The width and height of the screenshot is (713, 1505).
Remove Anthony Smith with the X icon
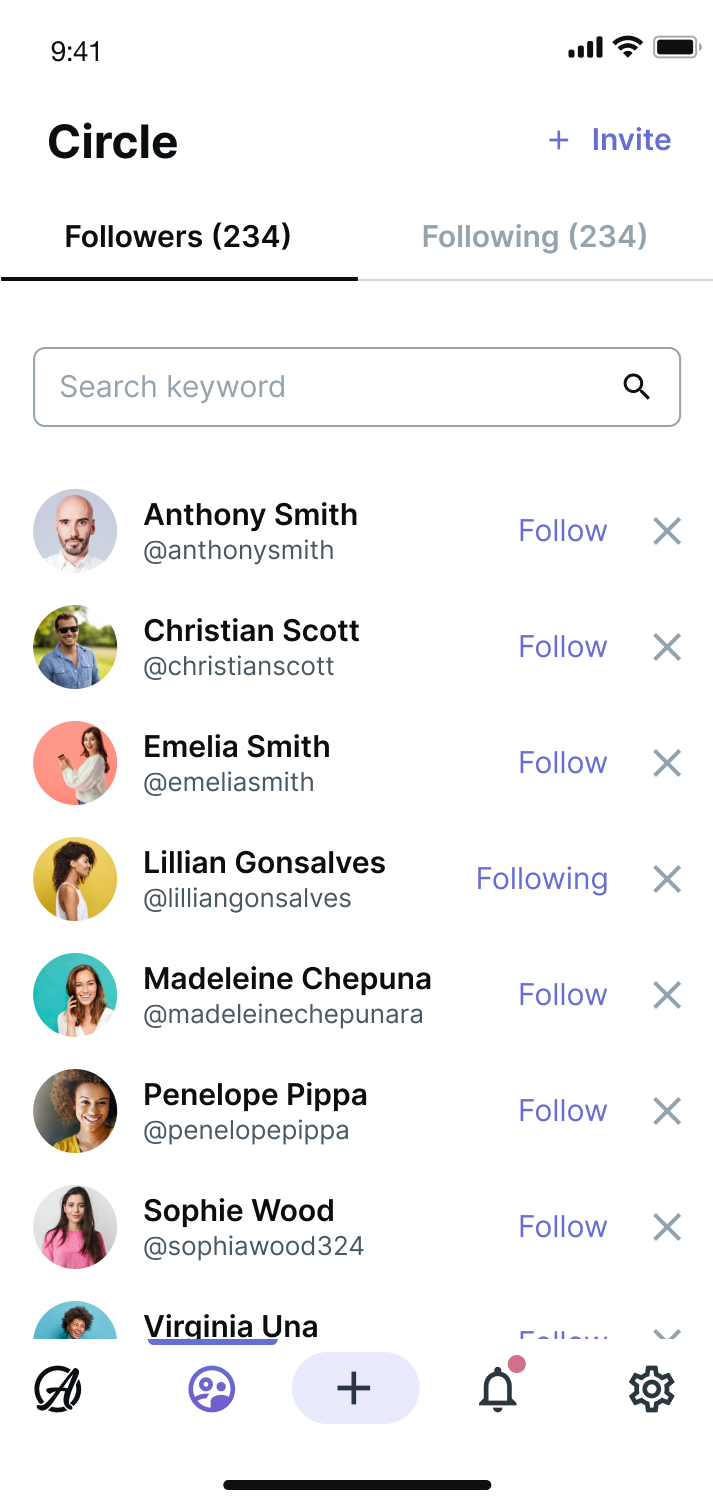(667, 531)
